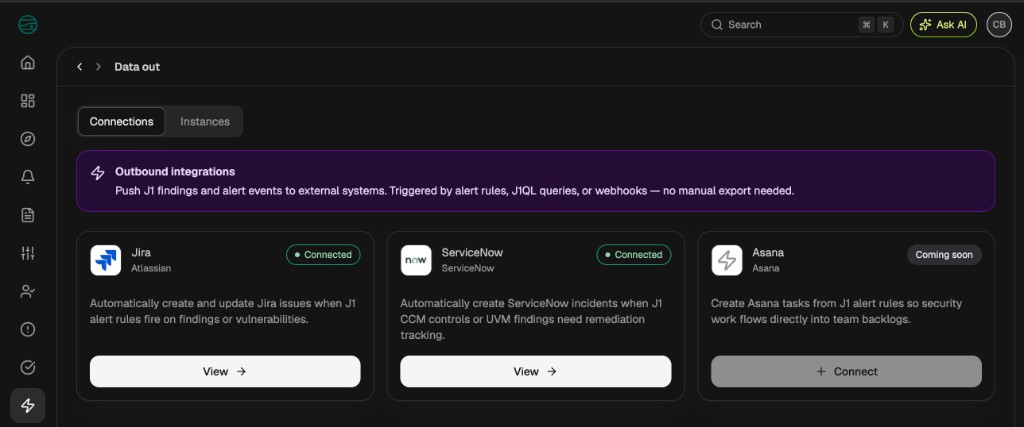
Task: Open the checkmark circle icon in sidebar
Action: (27, 368)
